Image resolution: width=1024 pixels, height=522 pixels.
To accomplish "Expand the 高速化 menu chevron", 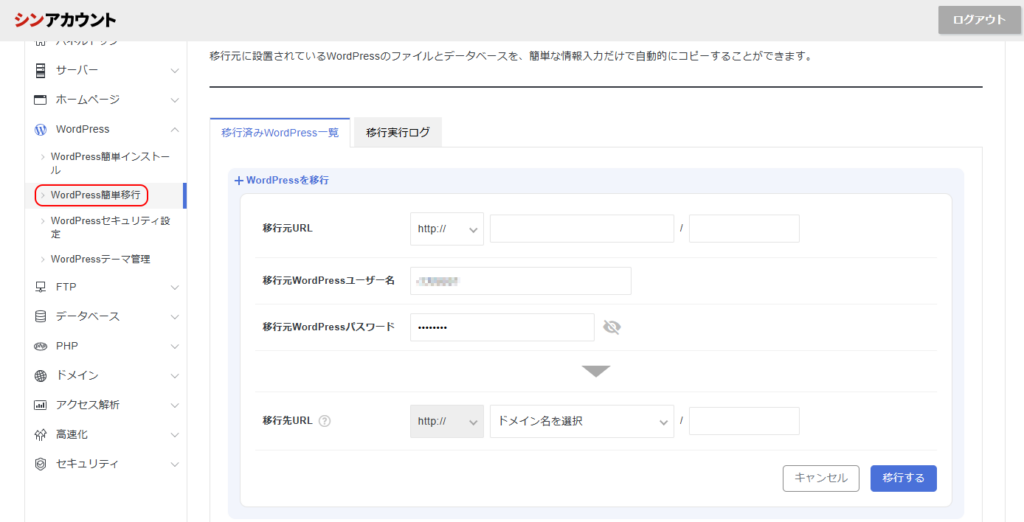I will pyautogui.click(x=174, y=434).
